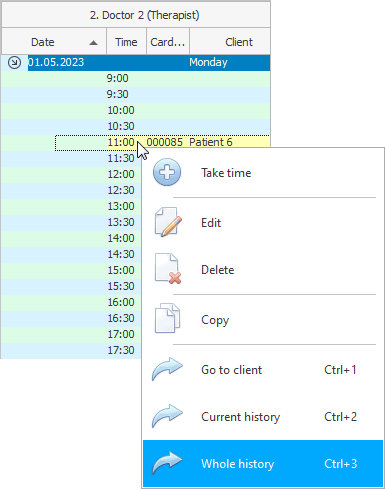Open Current history menu entry
The image size is (385, 489).
pos(262,417)
